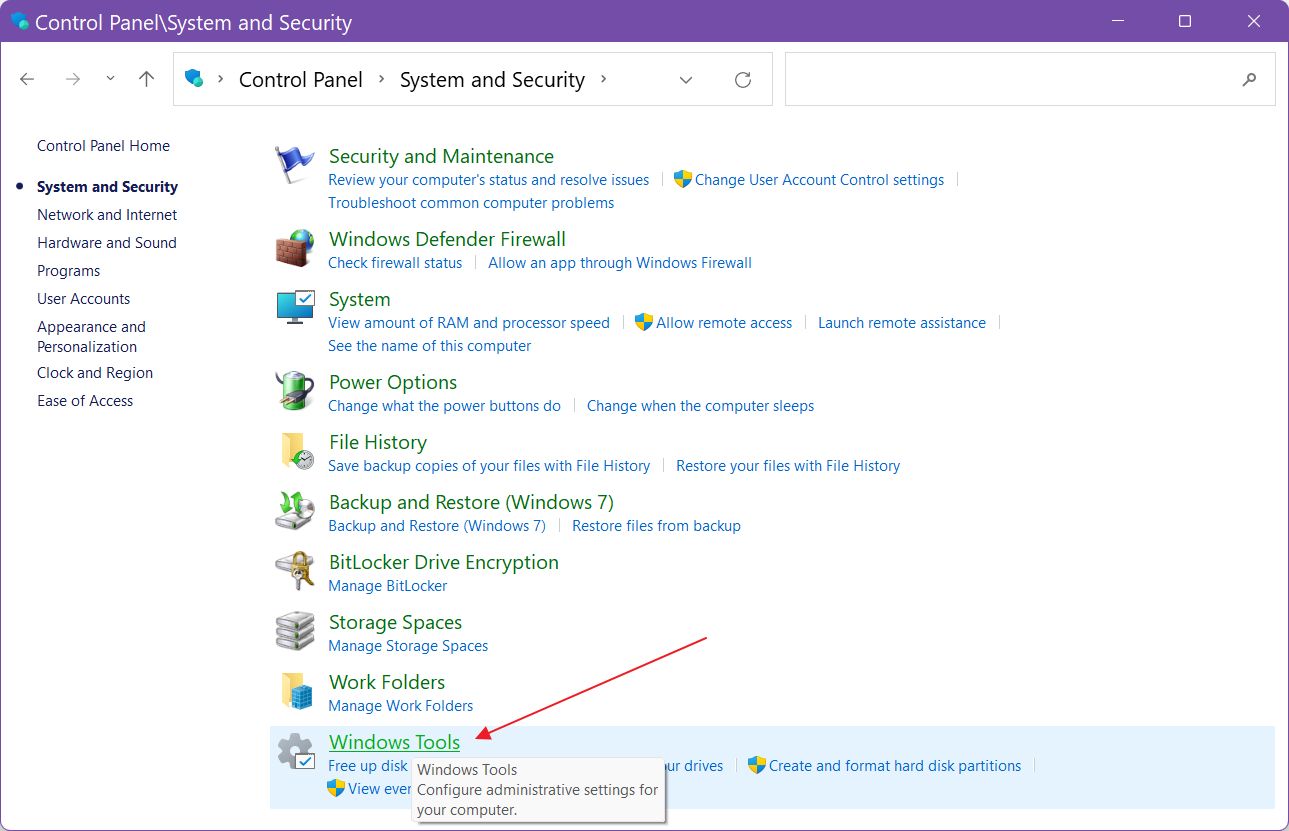Go back with the back arrow
This screenshot has width=1289, height=831.
tap(27, 79)
